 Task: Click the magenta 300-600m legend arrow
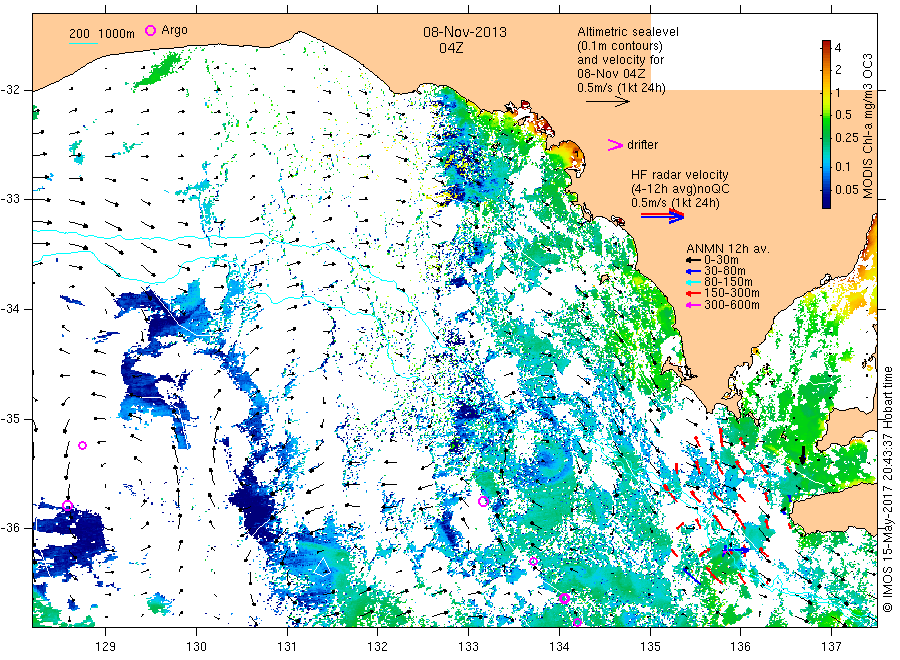click(x=693, y=305)
